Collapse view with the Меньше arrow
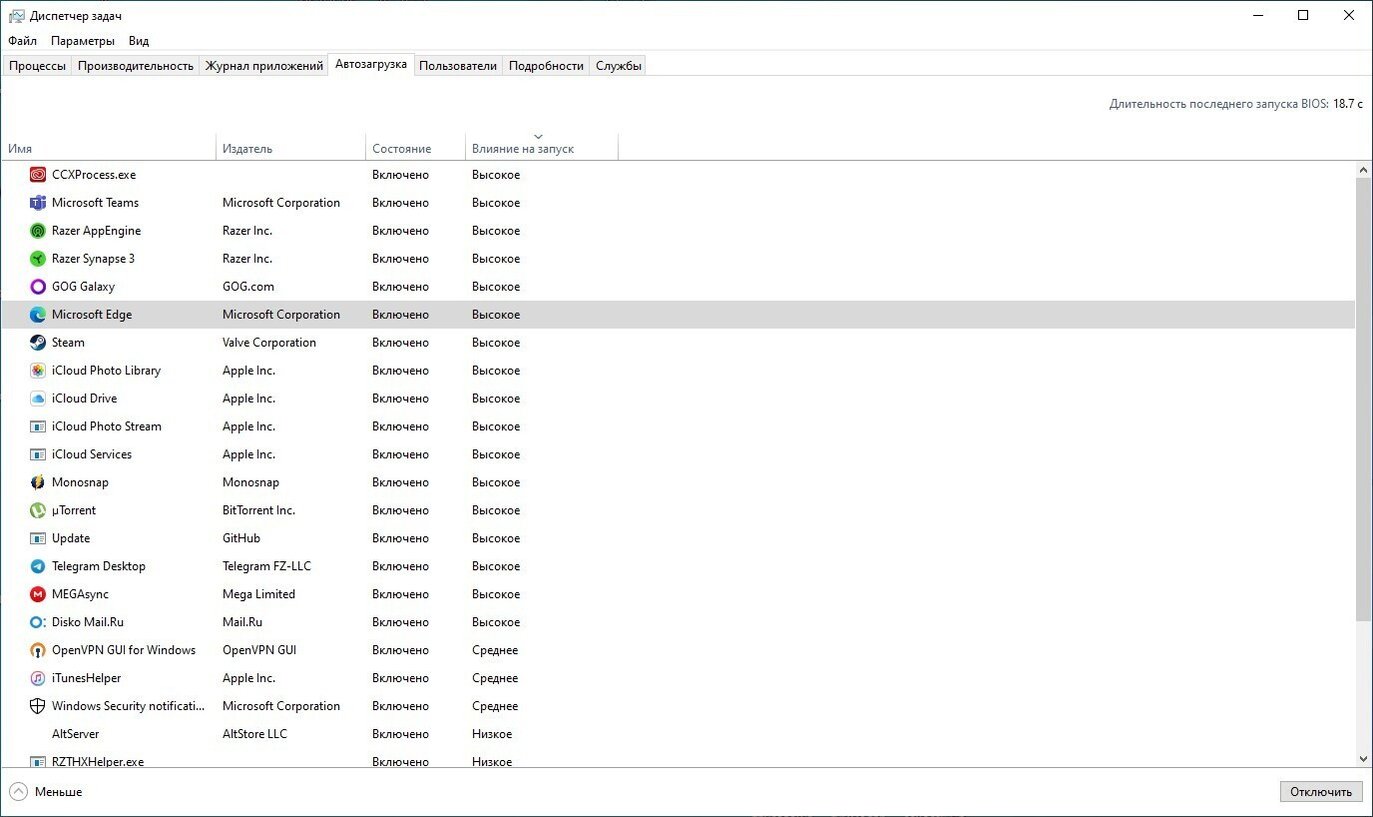Image resolution: width=1373 pixels, height=817 pixels. coord(18,791)
